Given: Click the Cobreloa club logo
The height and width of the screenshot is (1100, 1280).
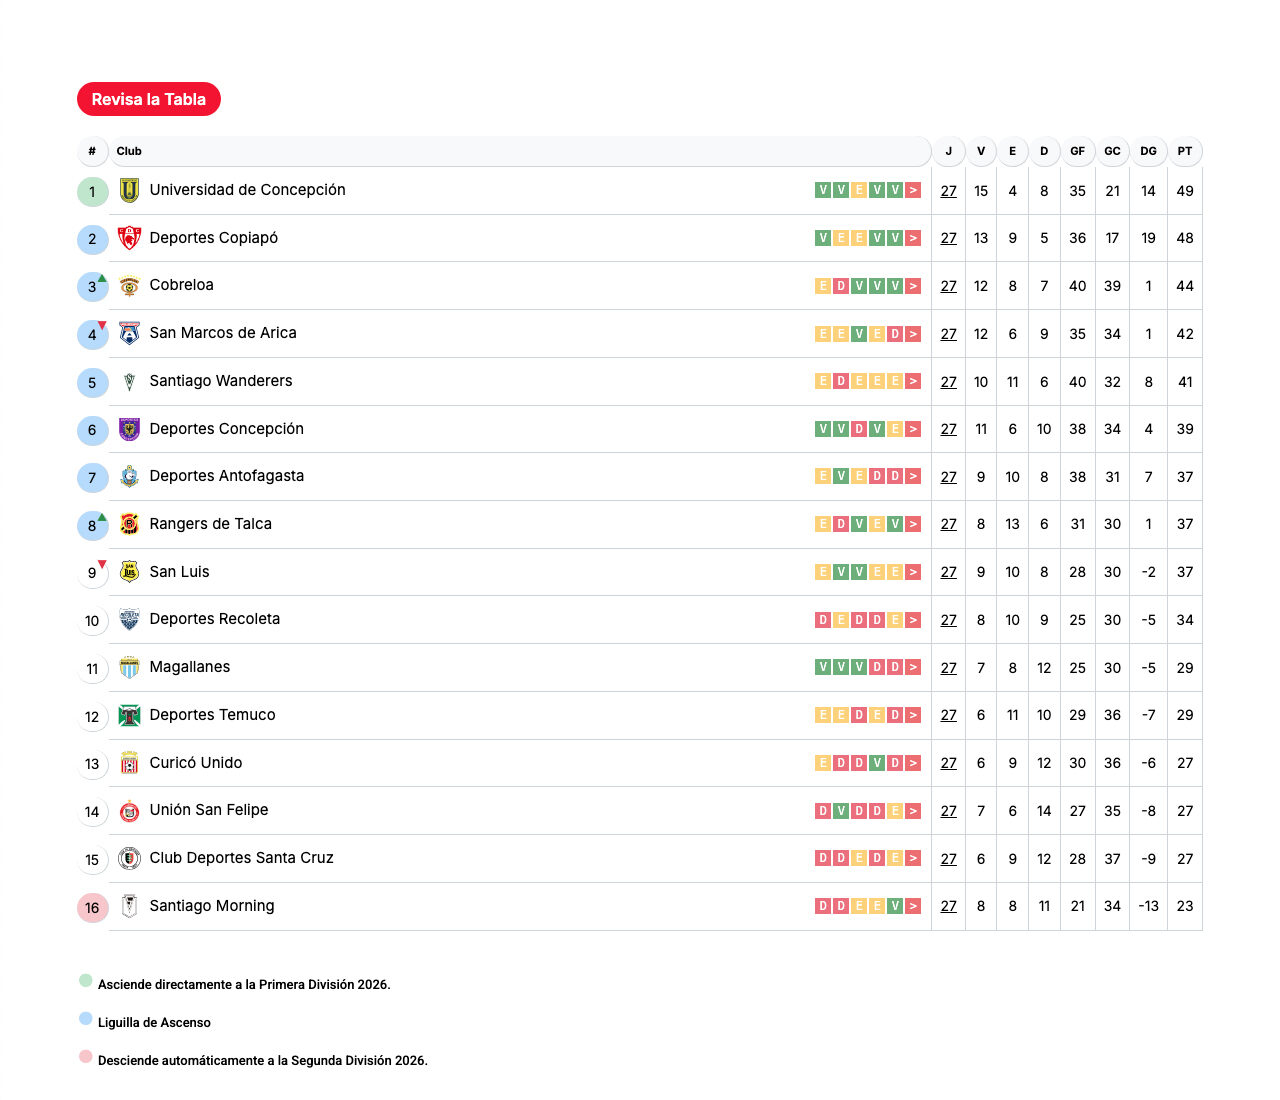Looking at the screenshot, I should pos(129,286).
